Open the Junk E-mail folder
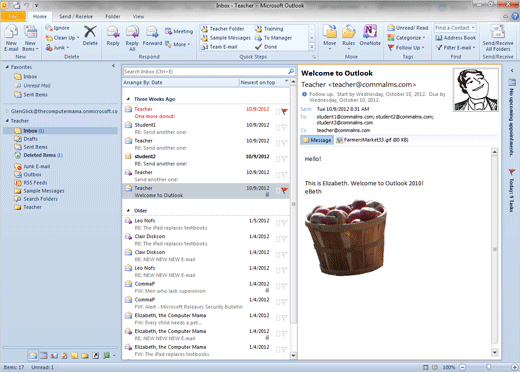The height and width of the screenshot is (372, 520). tap(32, 166)
